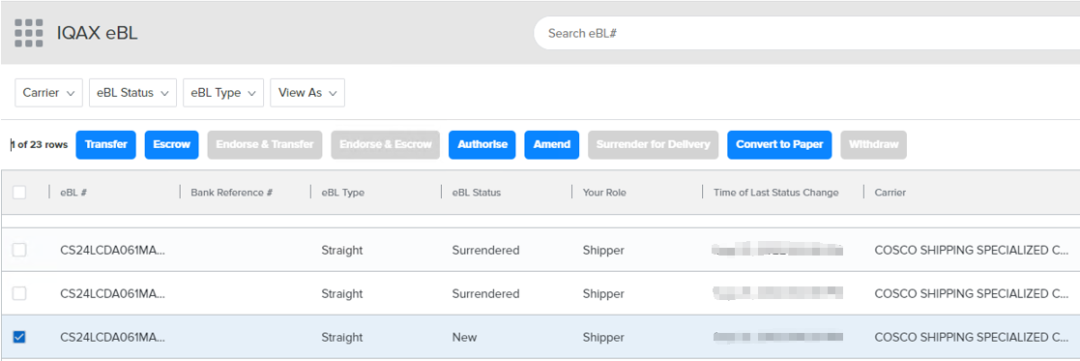Click the Your Role column header
Screen dimensions: 1080x361
604,193
